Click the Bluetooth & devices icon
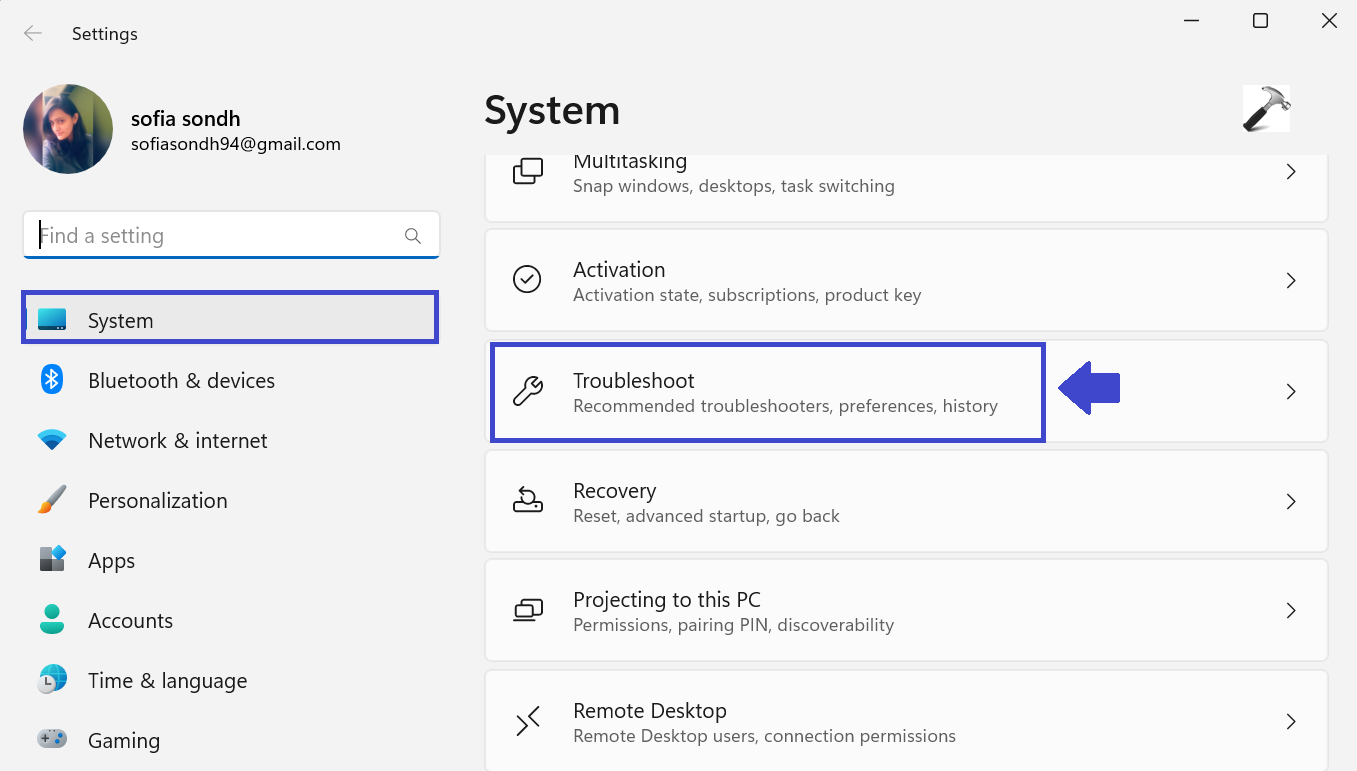This screenshot has width=1357, height=771. [x=52, y=380]
